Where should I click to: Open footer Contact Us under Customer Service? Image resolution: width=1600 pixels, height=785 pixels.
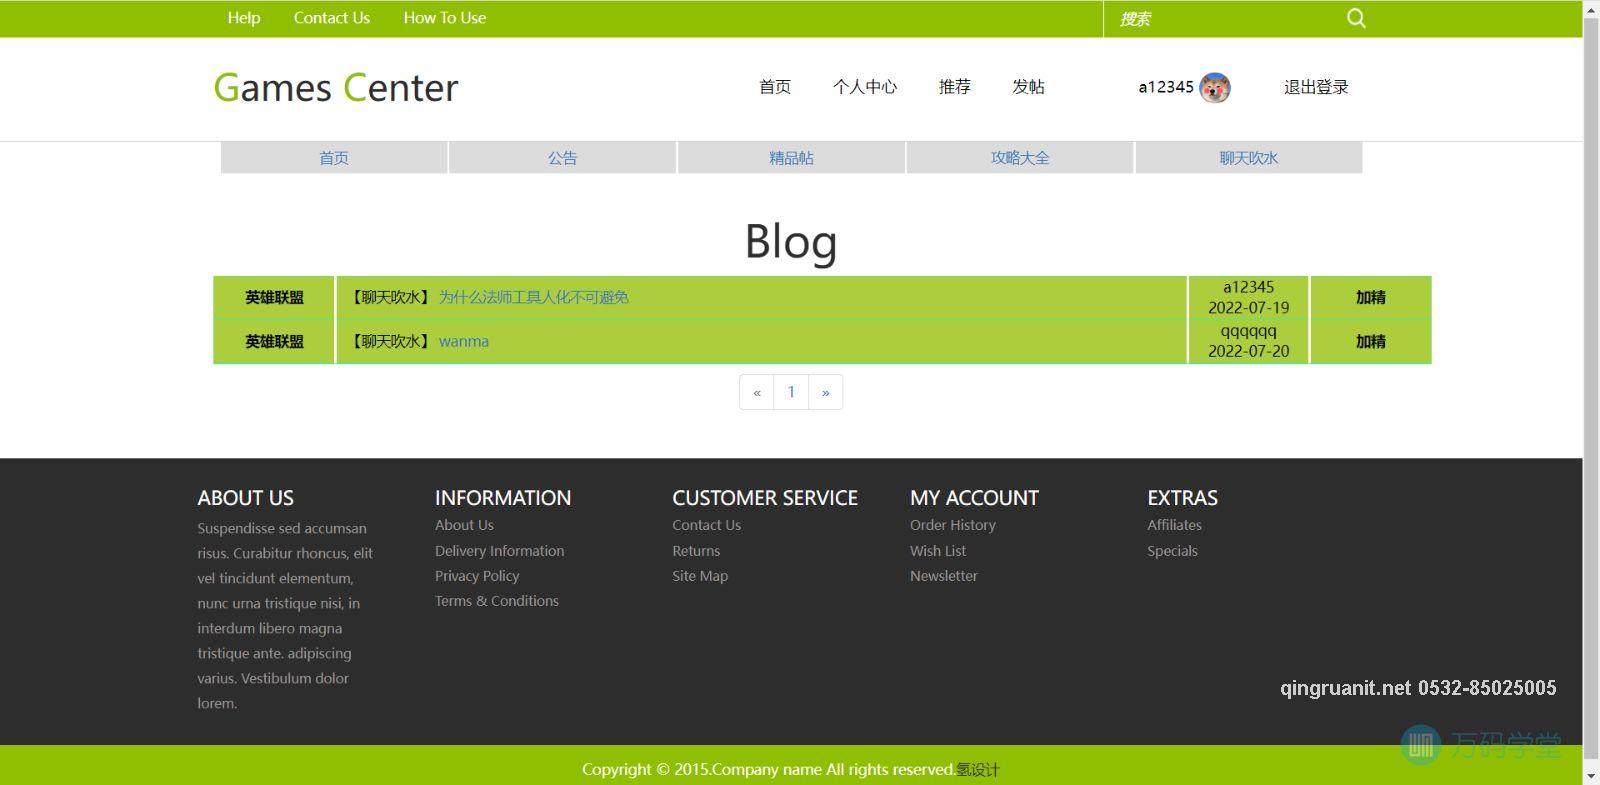click(707, 525)
